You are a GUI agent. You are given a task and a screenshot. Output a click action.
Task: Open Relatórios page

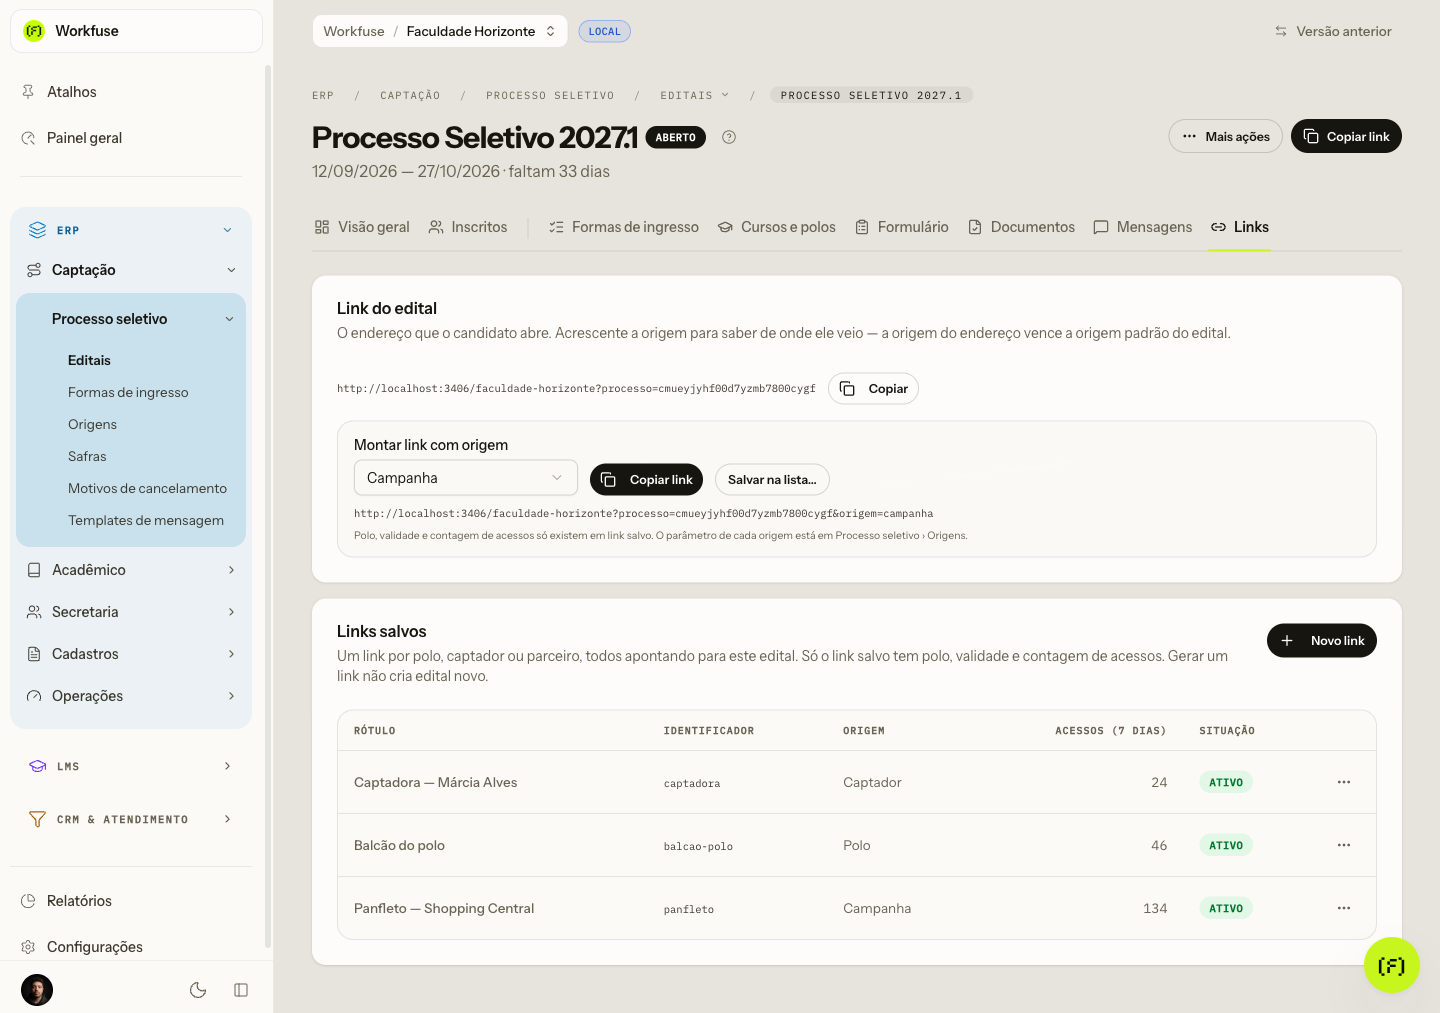[x=131, y=901]
